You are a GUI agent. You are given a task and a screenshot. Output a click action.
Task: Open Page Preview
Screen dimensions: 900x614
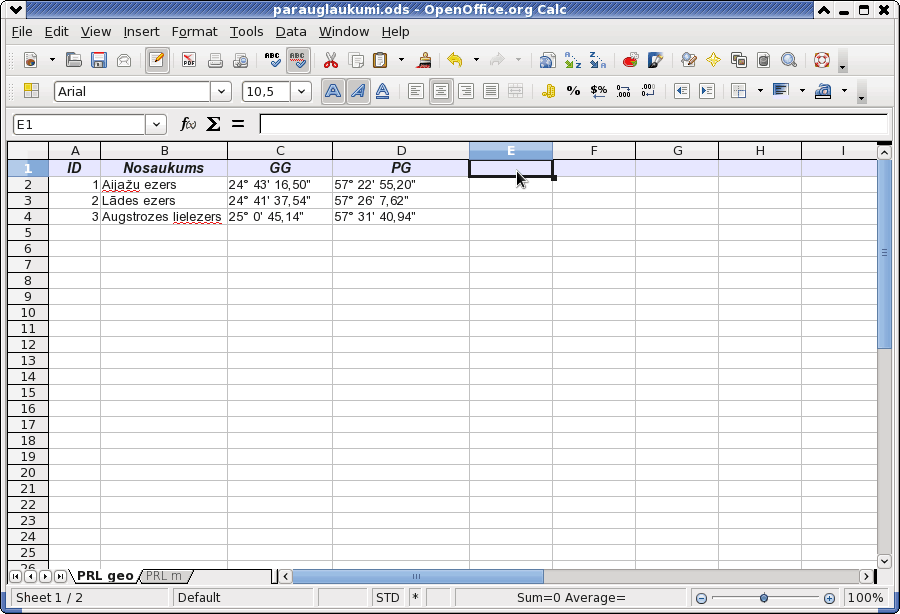[240, 60]
